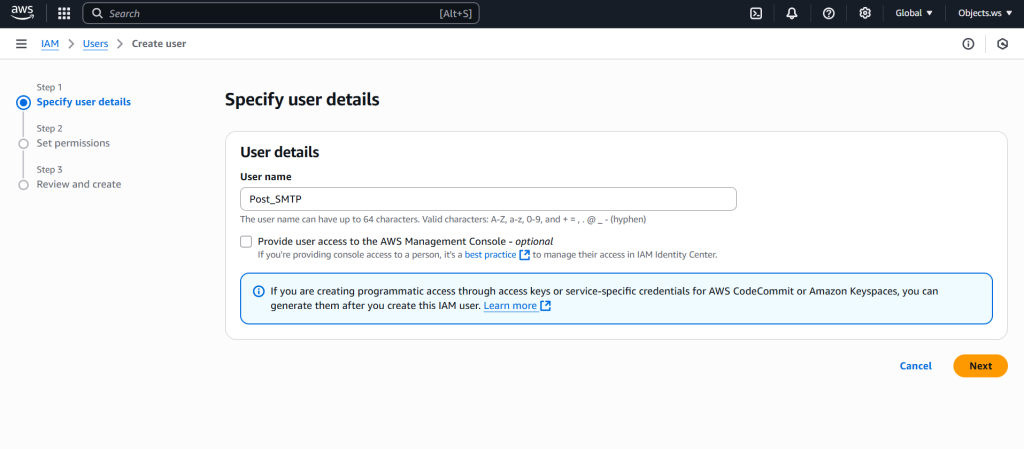Go to IAM breadcrumb link
Viewport: 1024px width, 449px height.
point(50,44)
